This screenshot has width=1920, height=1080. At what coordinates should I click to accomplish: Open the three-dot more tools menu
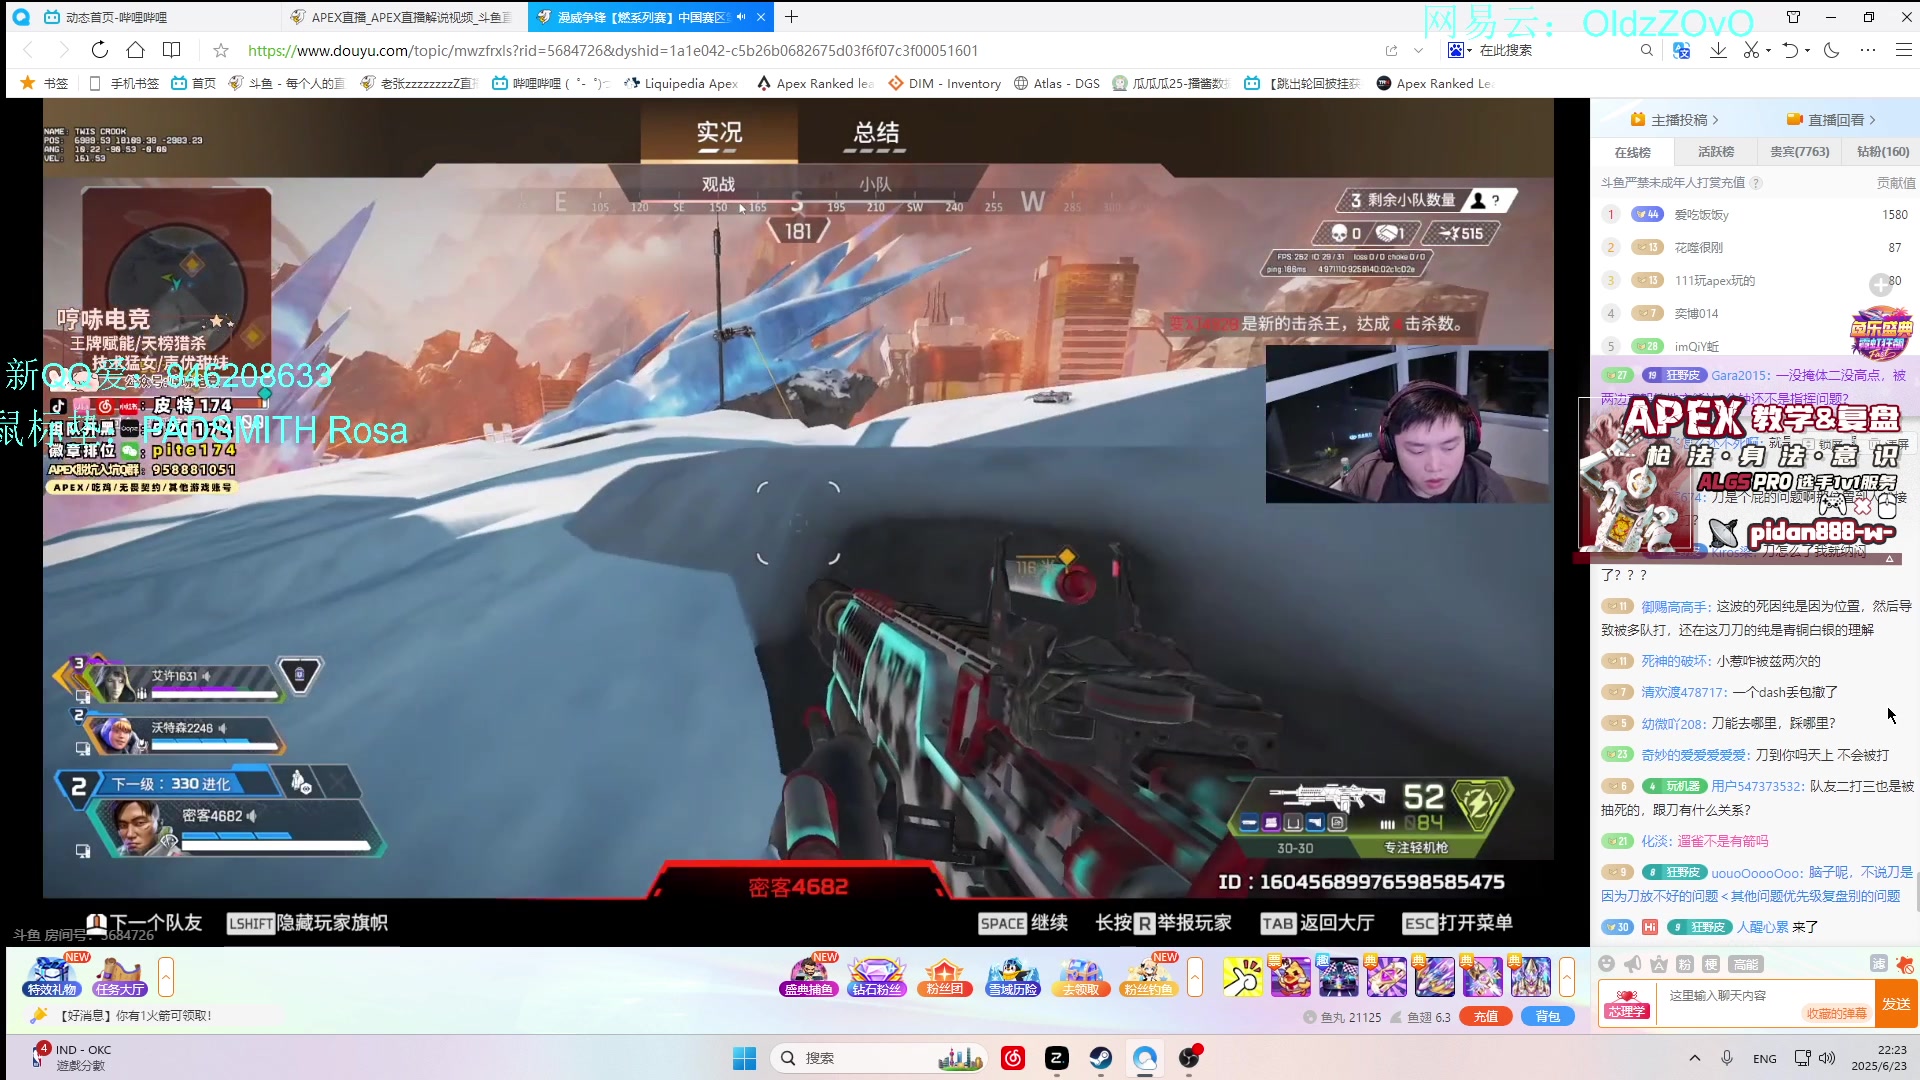coord(1868,50)
